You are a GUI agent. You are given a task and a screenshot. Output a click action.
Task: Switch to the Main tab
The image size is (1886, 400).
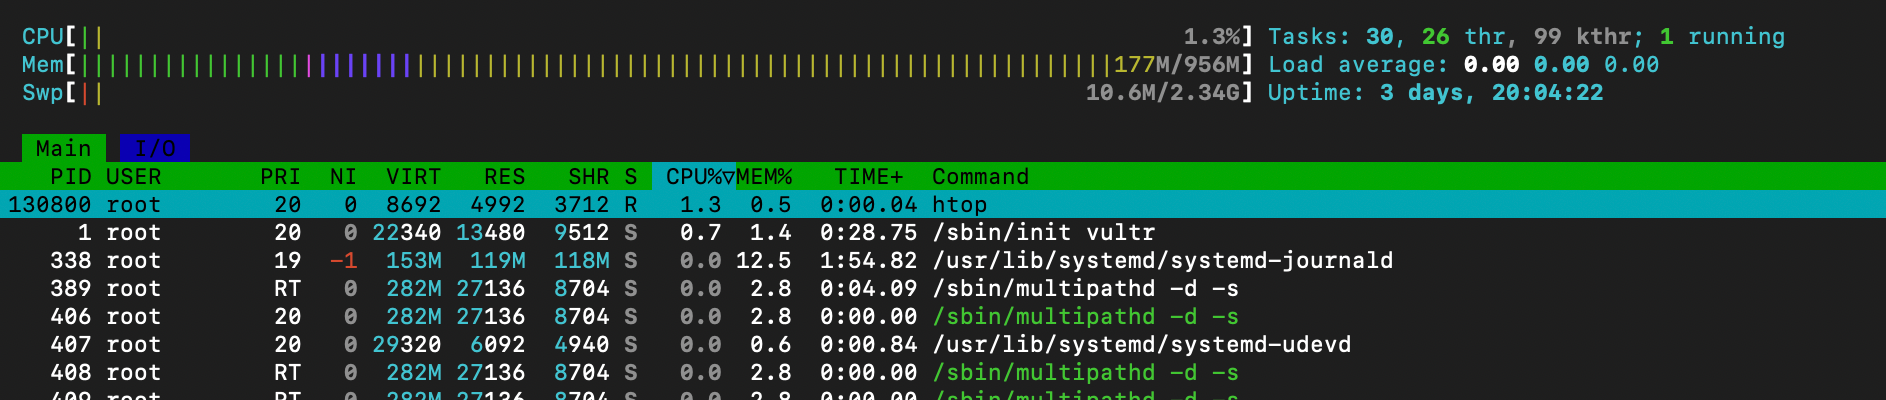pos(63,148)
